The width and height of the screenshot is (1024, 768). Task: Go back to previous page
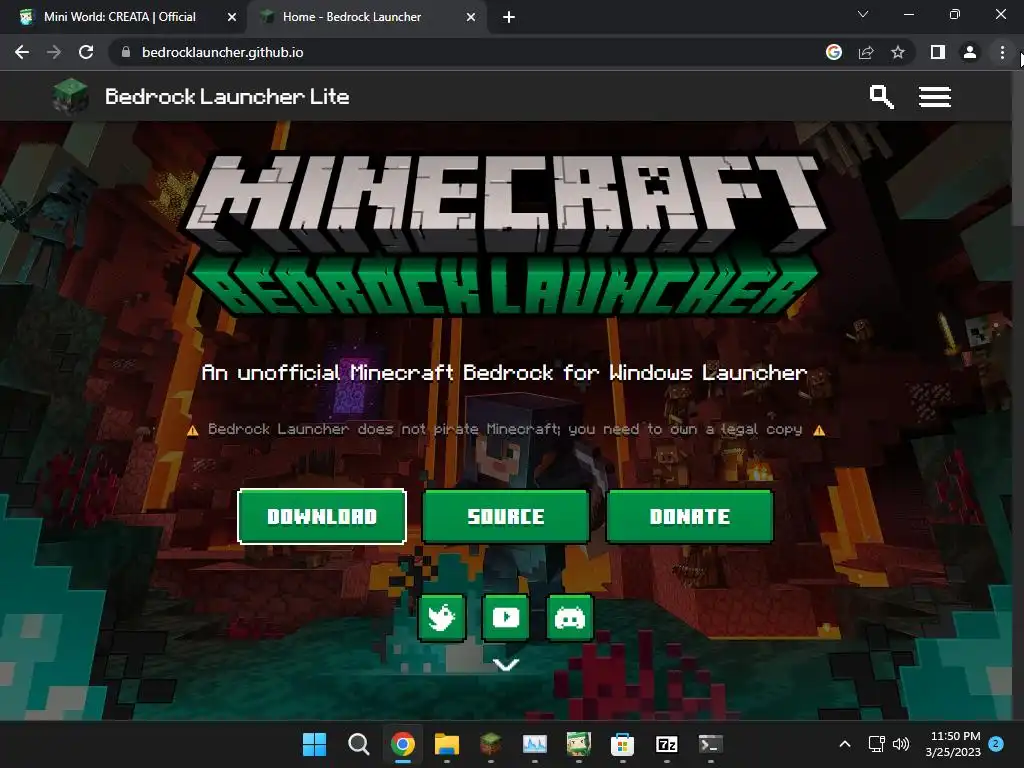22,52
